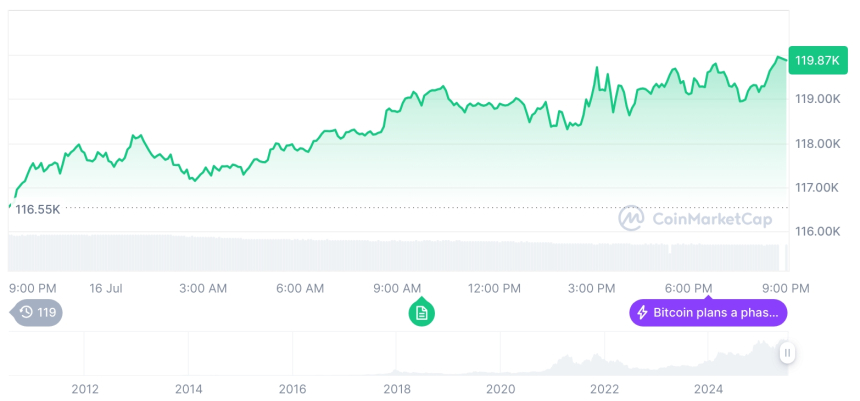Viewport: 860px width, 401px height.
Task: Select 2016 on the overview timeline
Action: tap(292, 388)
